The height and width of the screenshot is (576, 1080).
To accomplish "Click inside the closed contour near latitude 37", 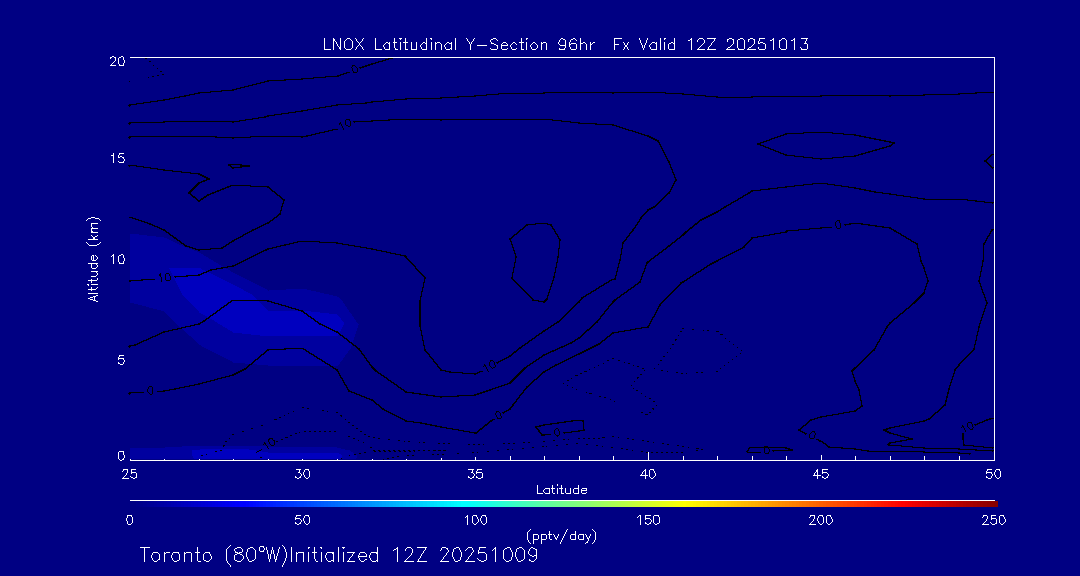I will click(534, 260).
